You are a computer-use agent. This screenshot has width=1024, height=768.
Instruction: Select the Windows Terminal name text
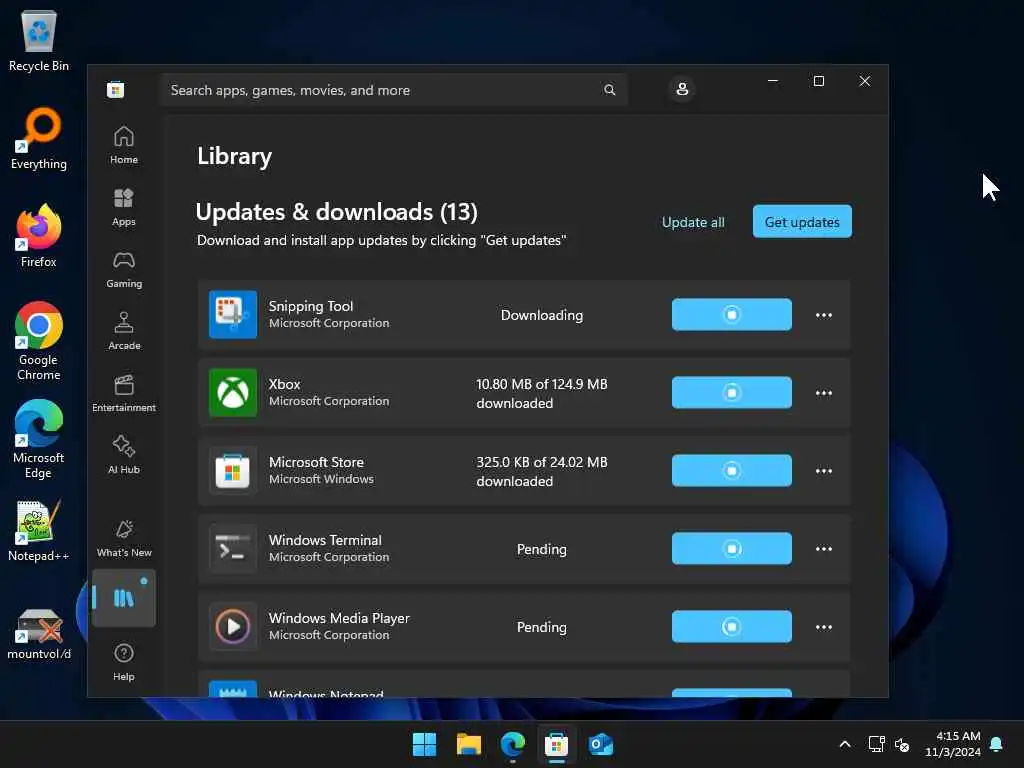[x=325, y=540]
